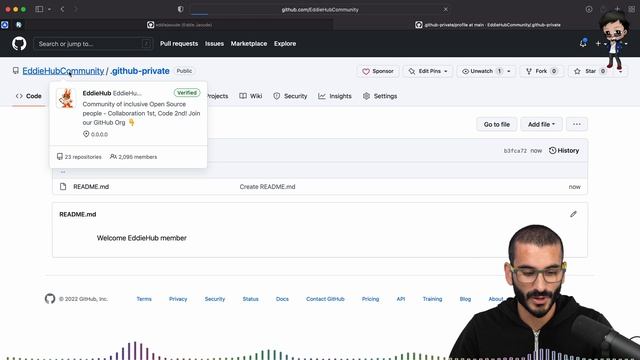
Task: Click footer API link
Action: pos(401,299)
